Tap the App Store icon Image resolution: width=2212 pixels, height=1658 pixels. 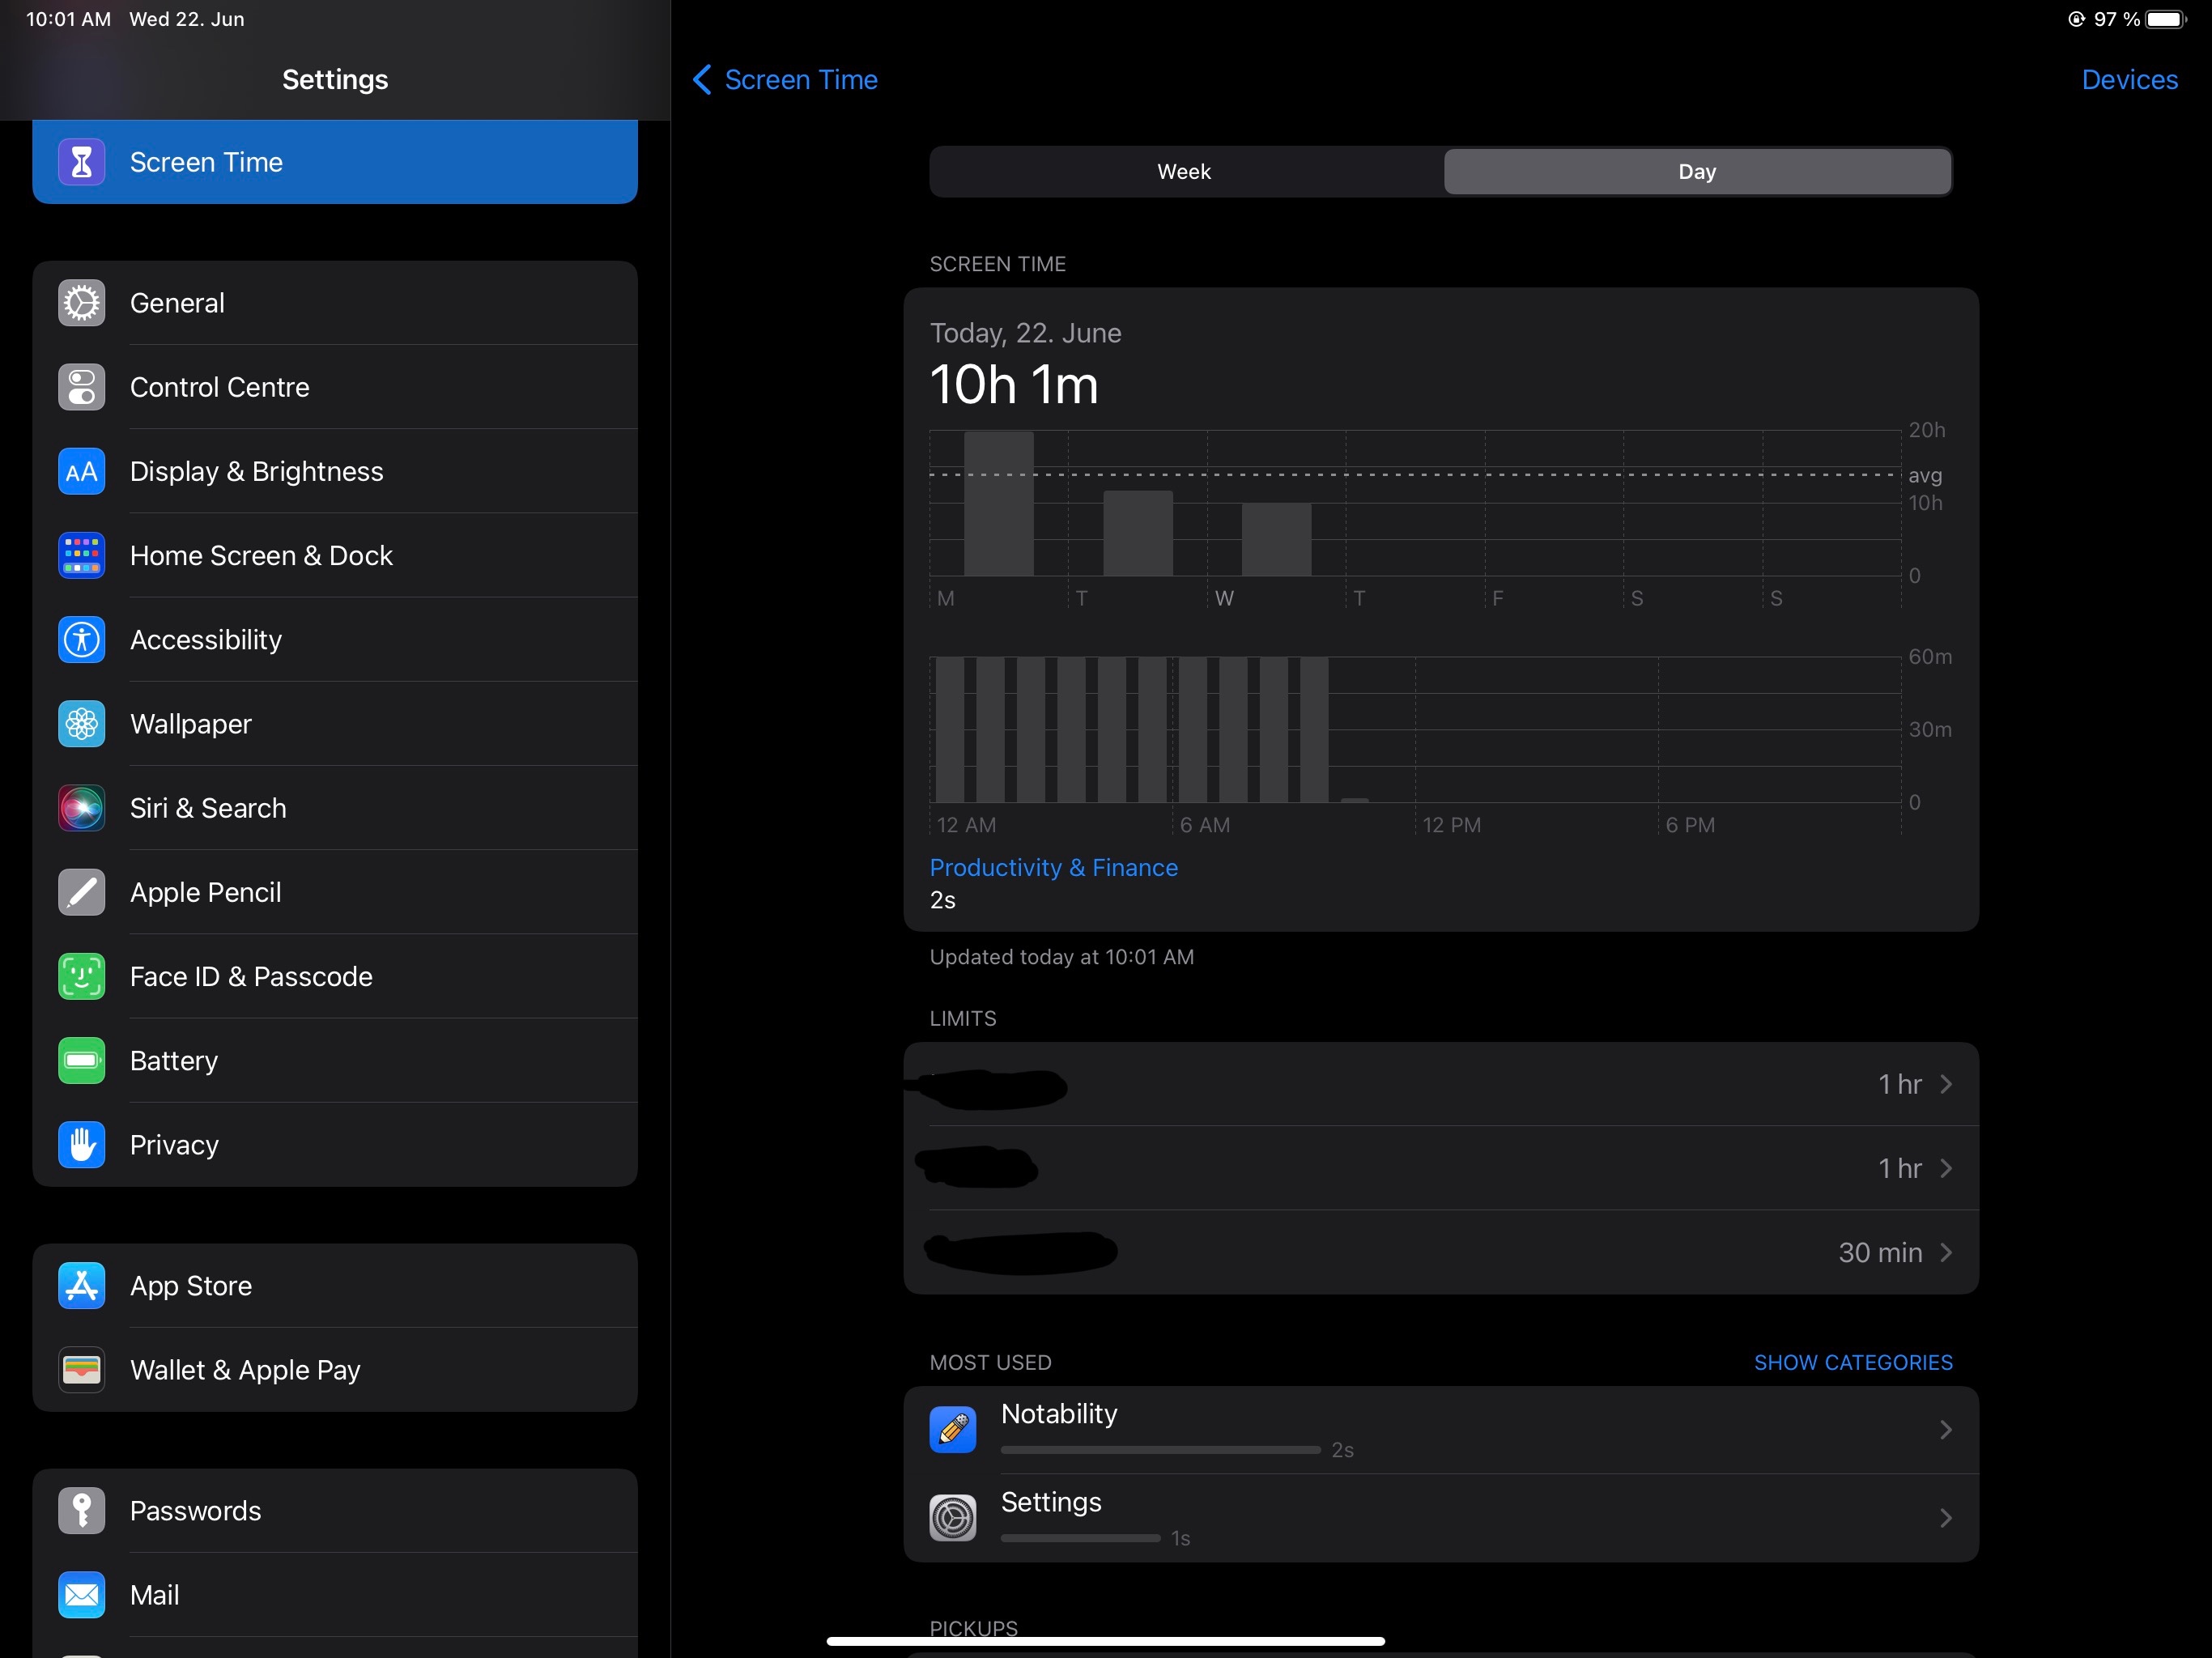pyautogui.click(x=81, y=1286)
